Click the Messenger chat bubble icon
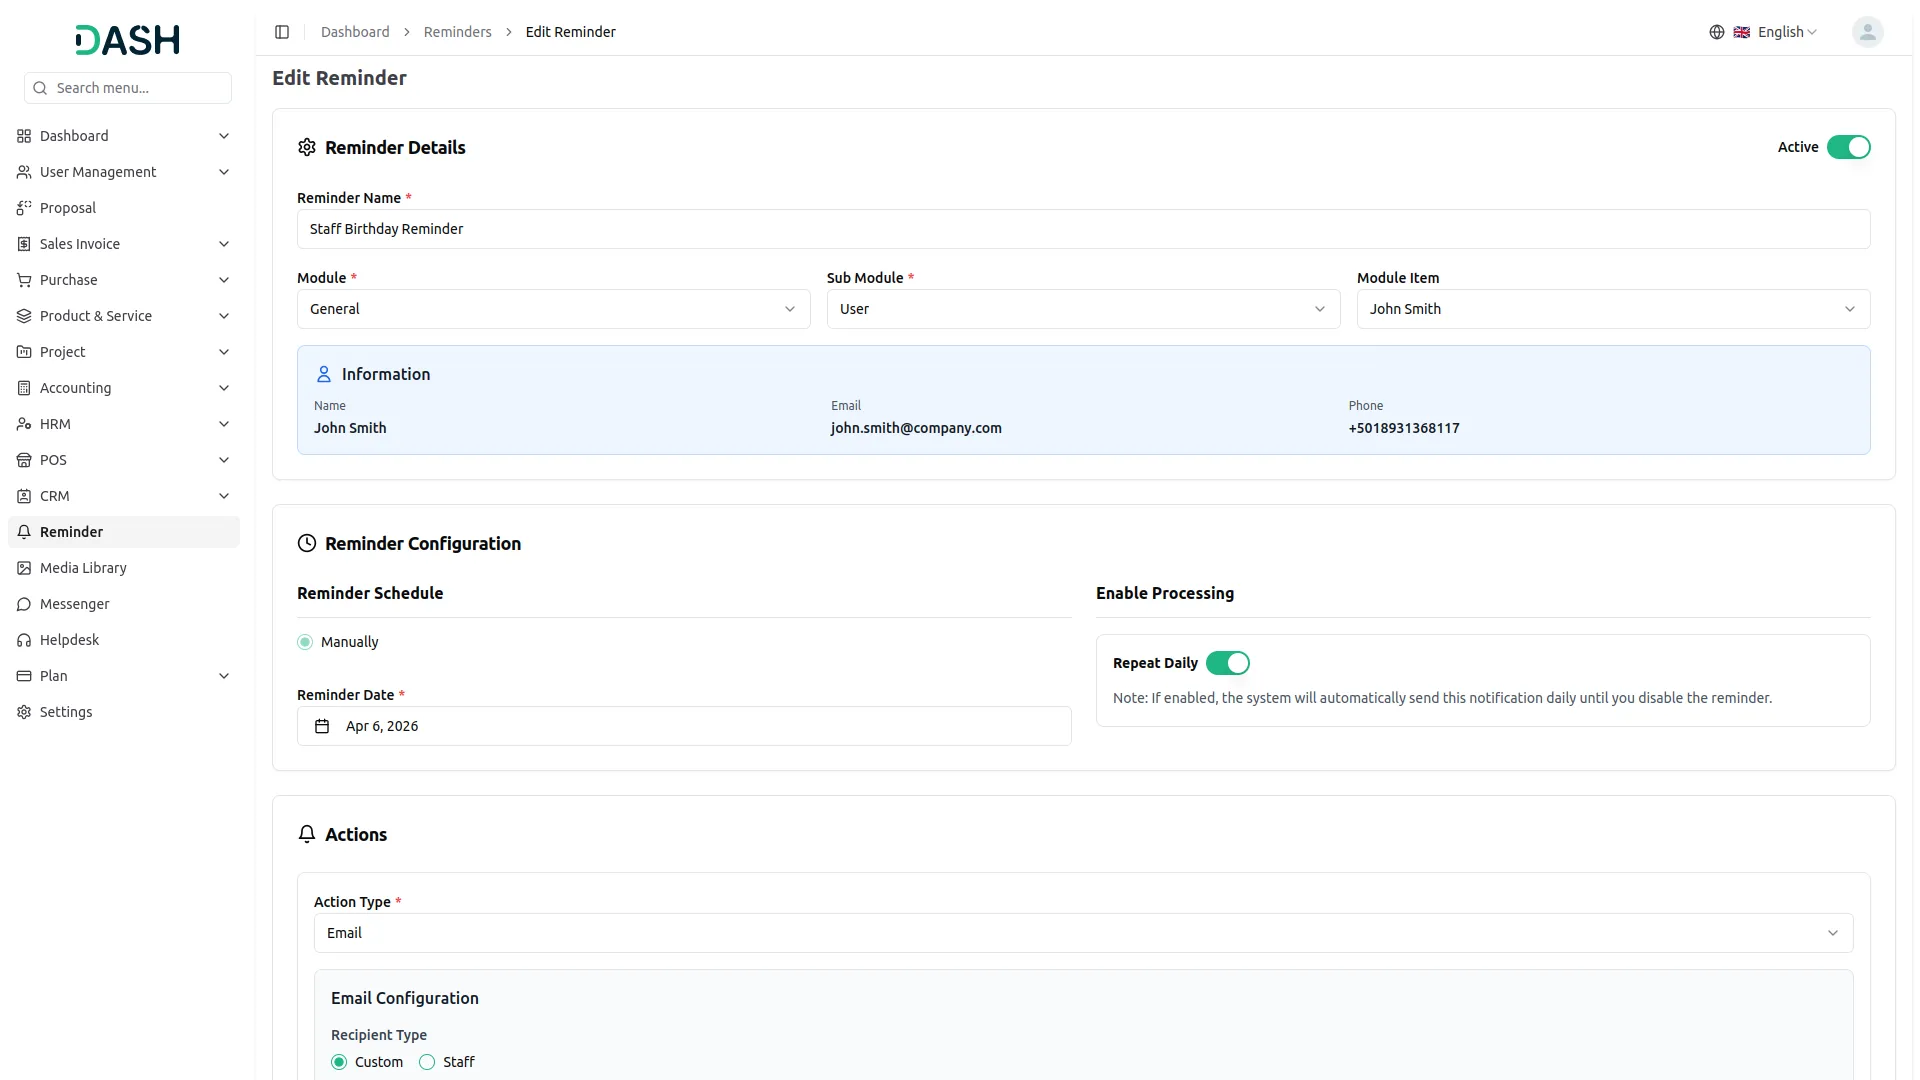 tap(24, 604)
